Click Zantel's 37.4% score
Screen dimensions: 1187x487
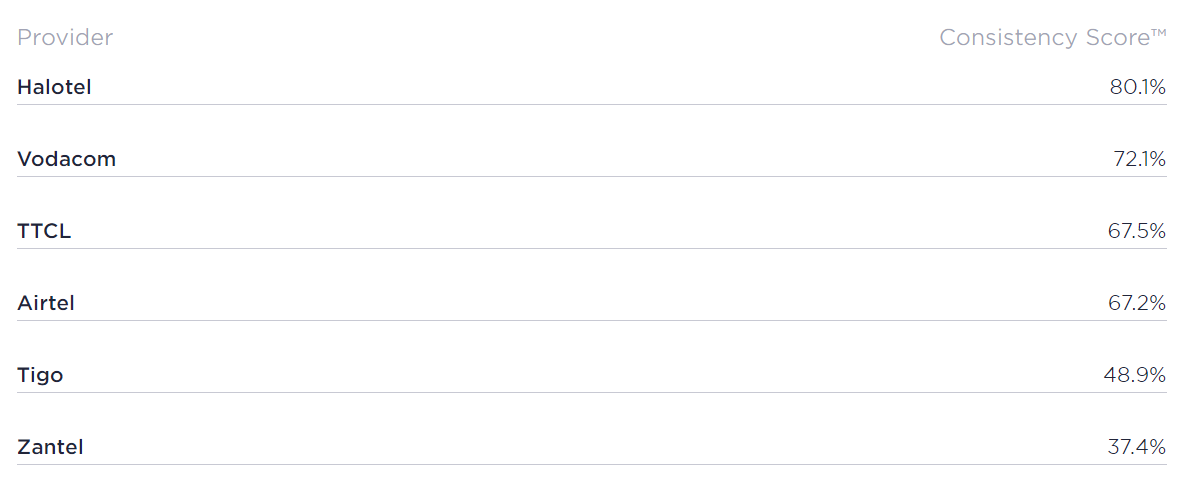1137,447
